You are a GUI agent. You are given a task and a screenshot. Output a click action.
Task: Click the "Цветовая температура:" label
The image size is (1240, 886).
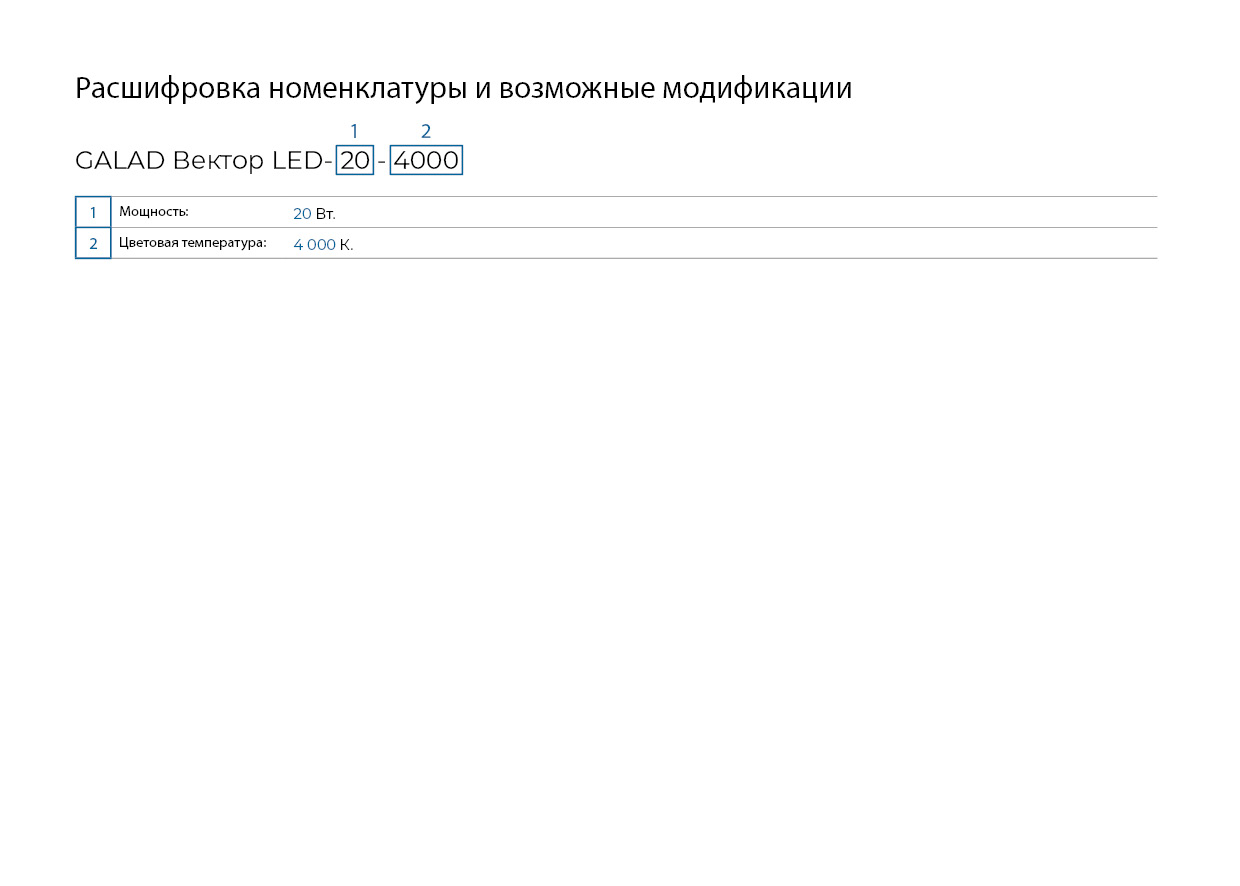click(x=193, y=243)
